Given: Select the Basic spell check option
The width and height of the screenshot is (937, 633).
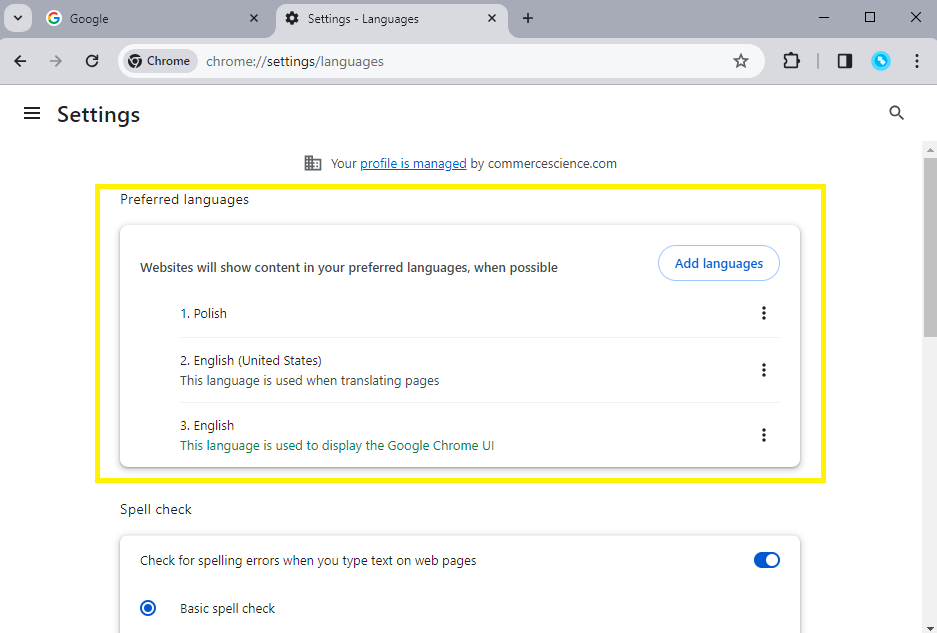Looking at the screenshot, I should point(148,607).
